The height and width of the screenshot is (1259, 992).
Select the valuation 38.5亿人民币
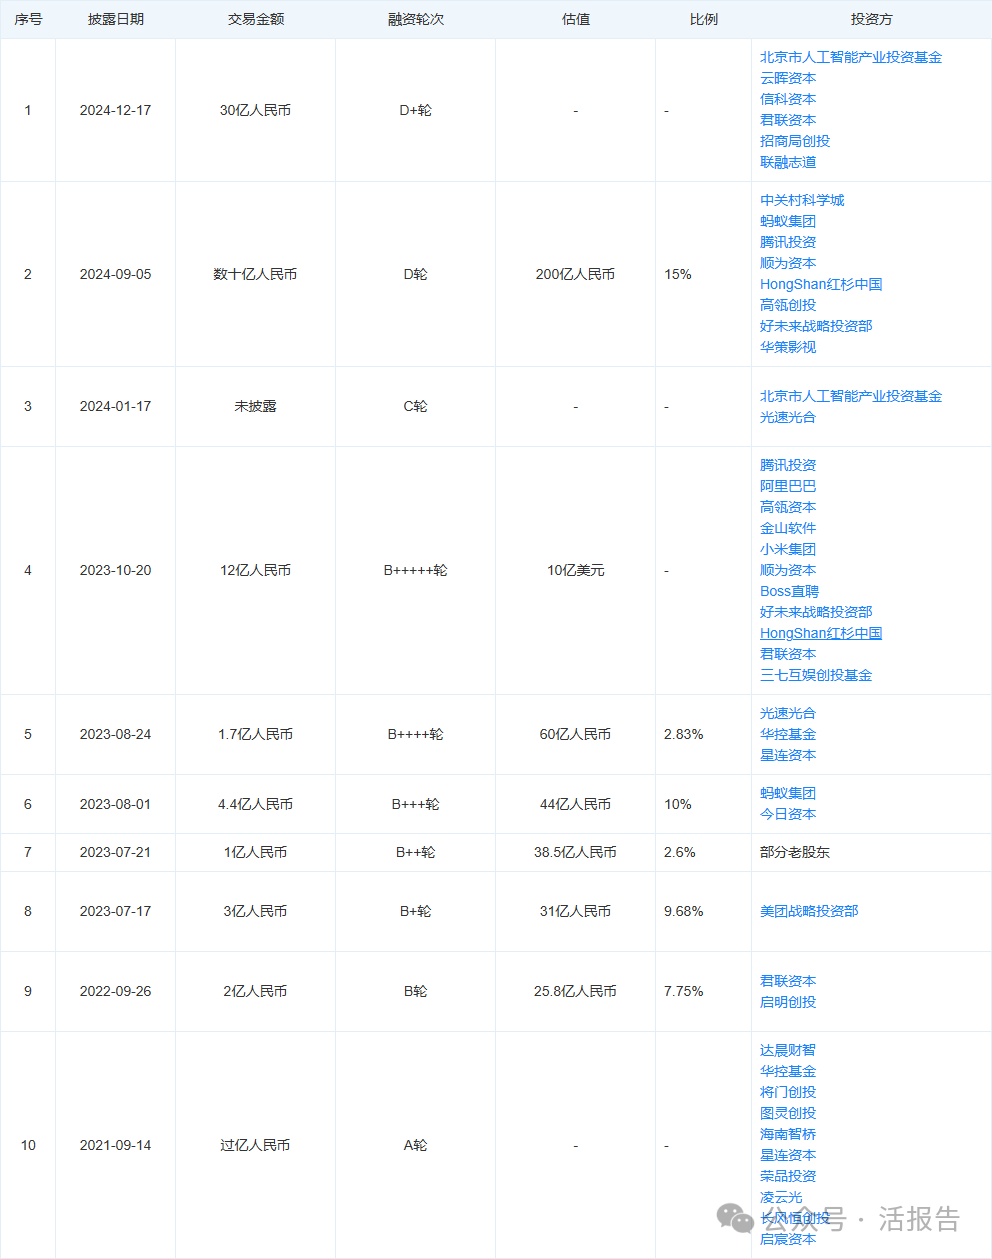(x=576, y=852)
